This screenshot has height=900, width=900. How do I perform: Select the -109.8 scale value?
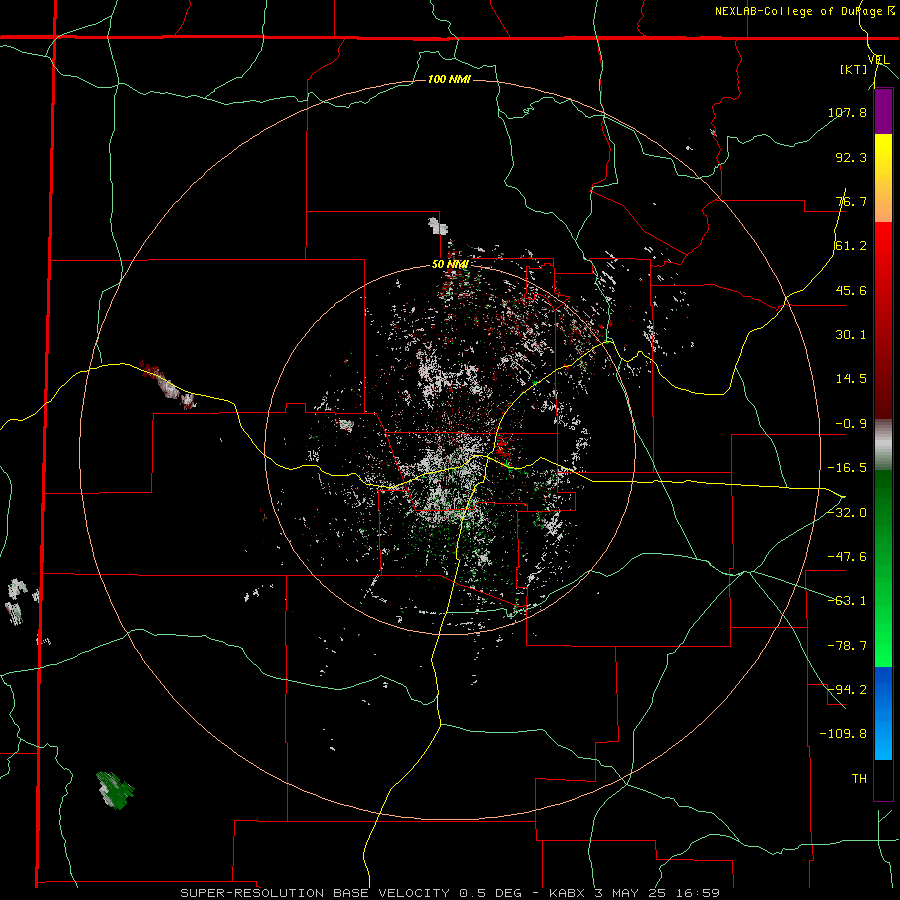coord(843,734)
